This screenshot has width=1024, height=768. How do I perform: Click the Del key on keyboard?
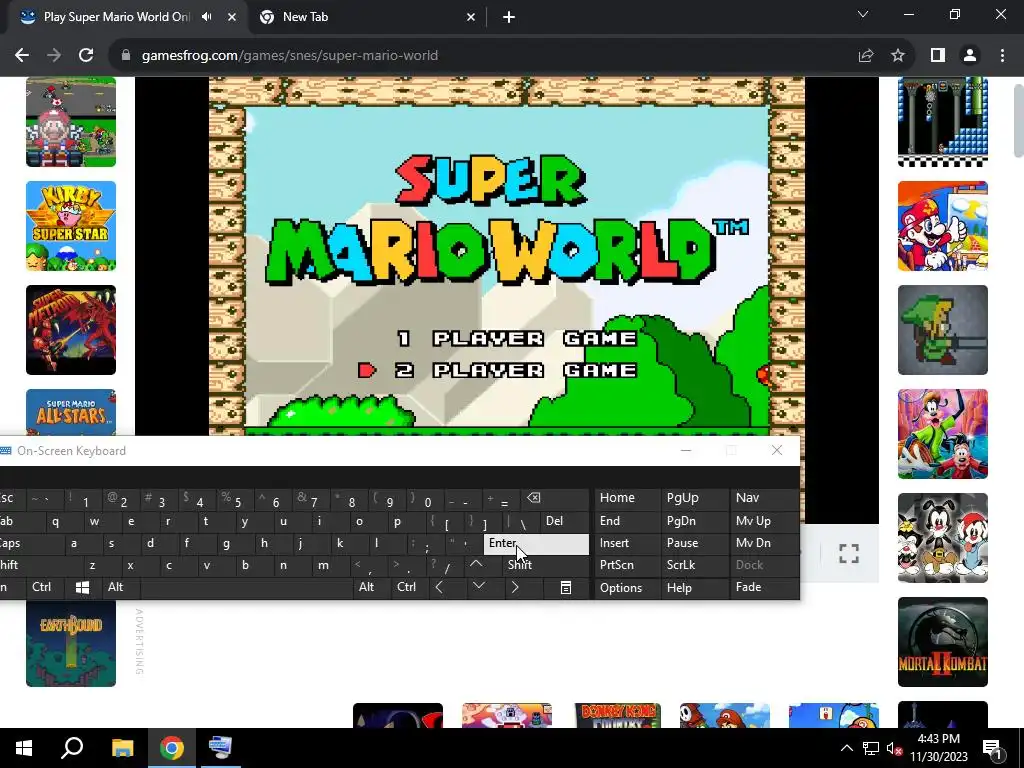565,521
